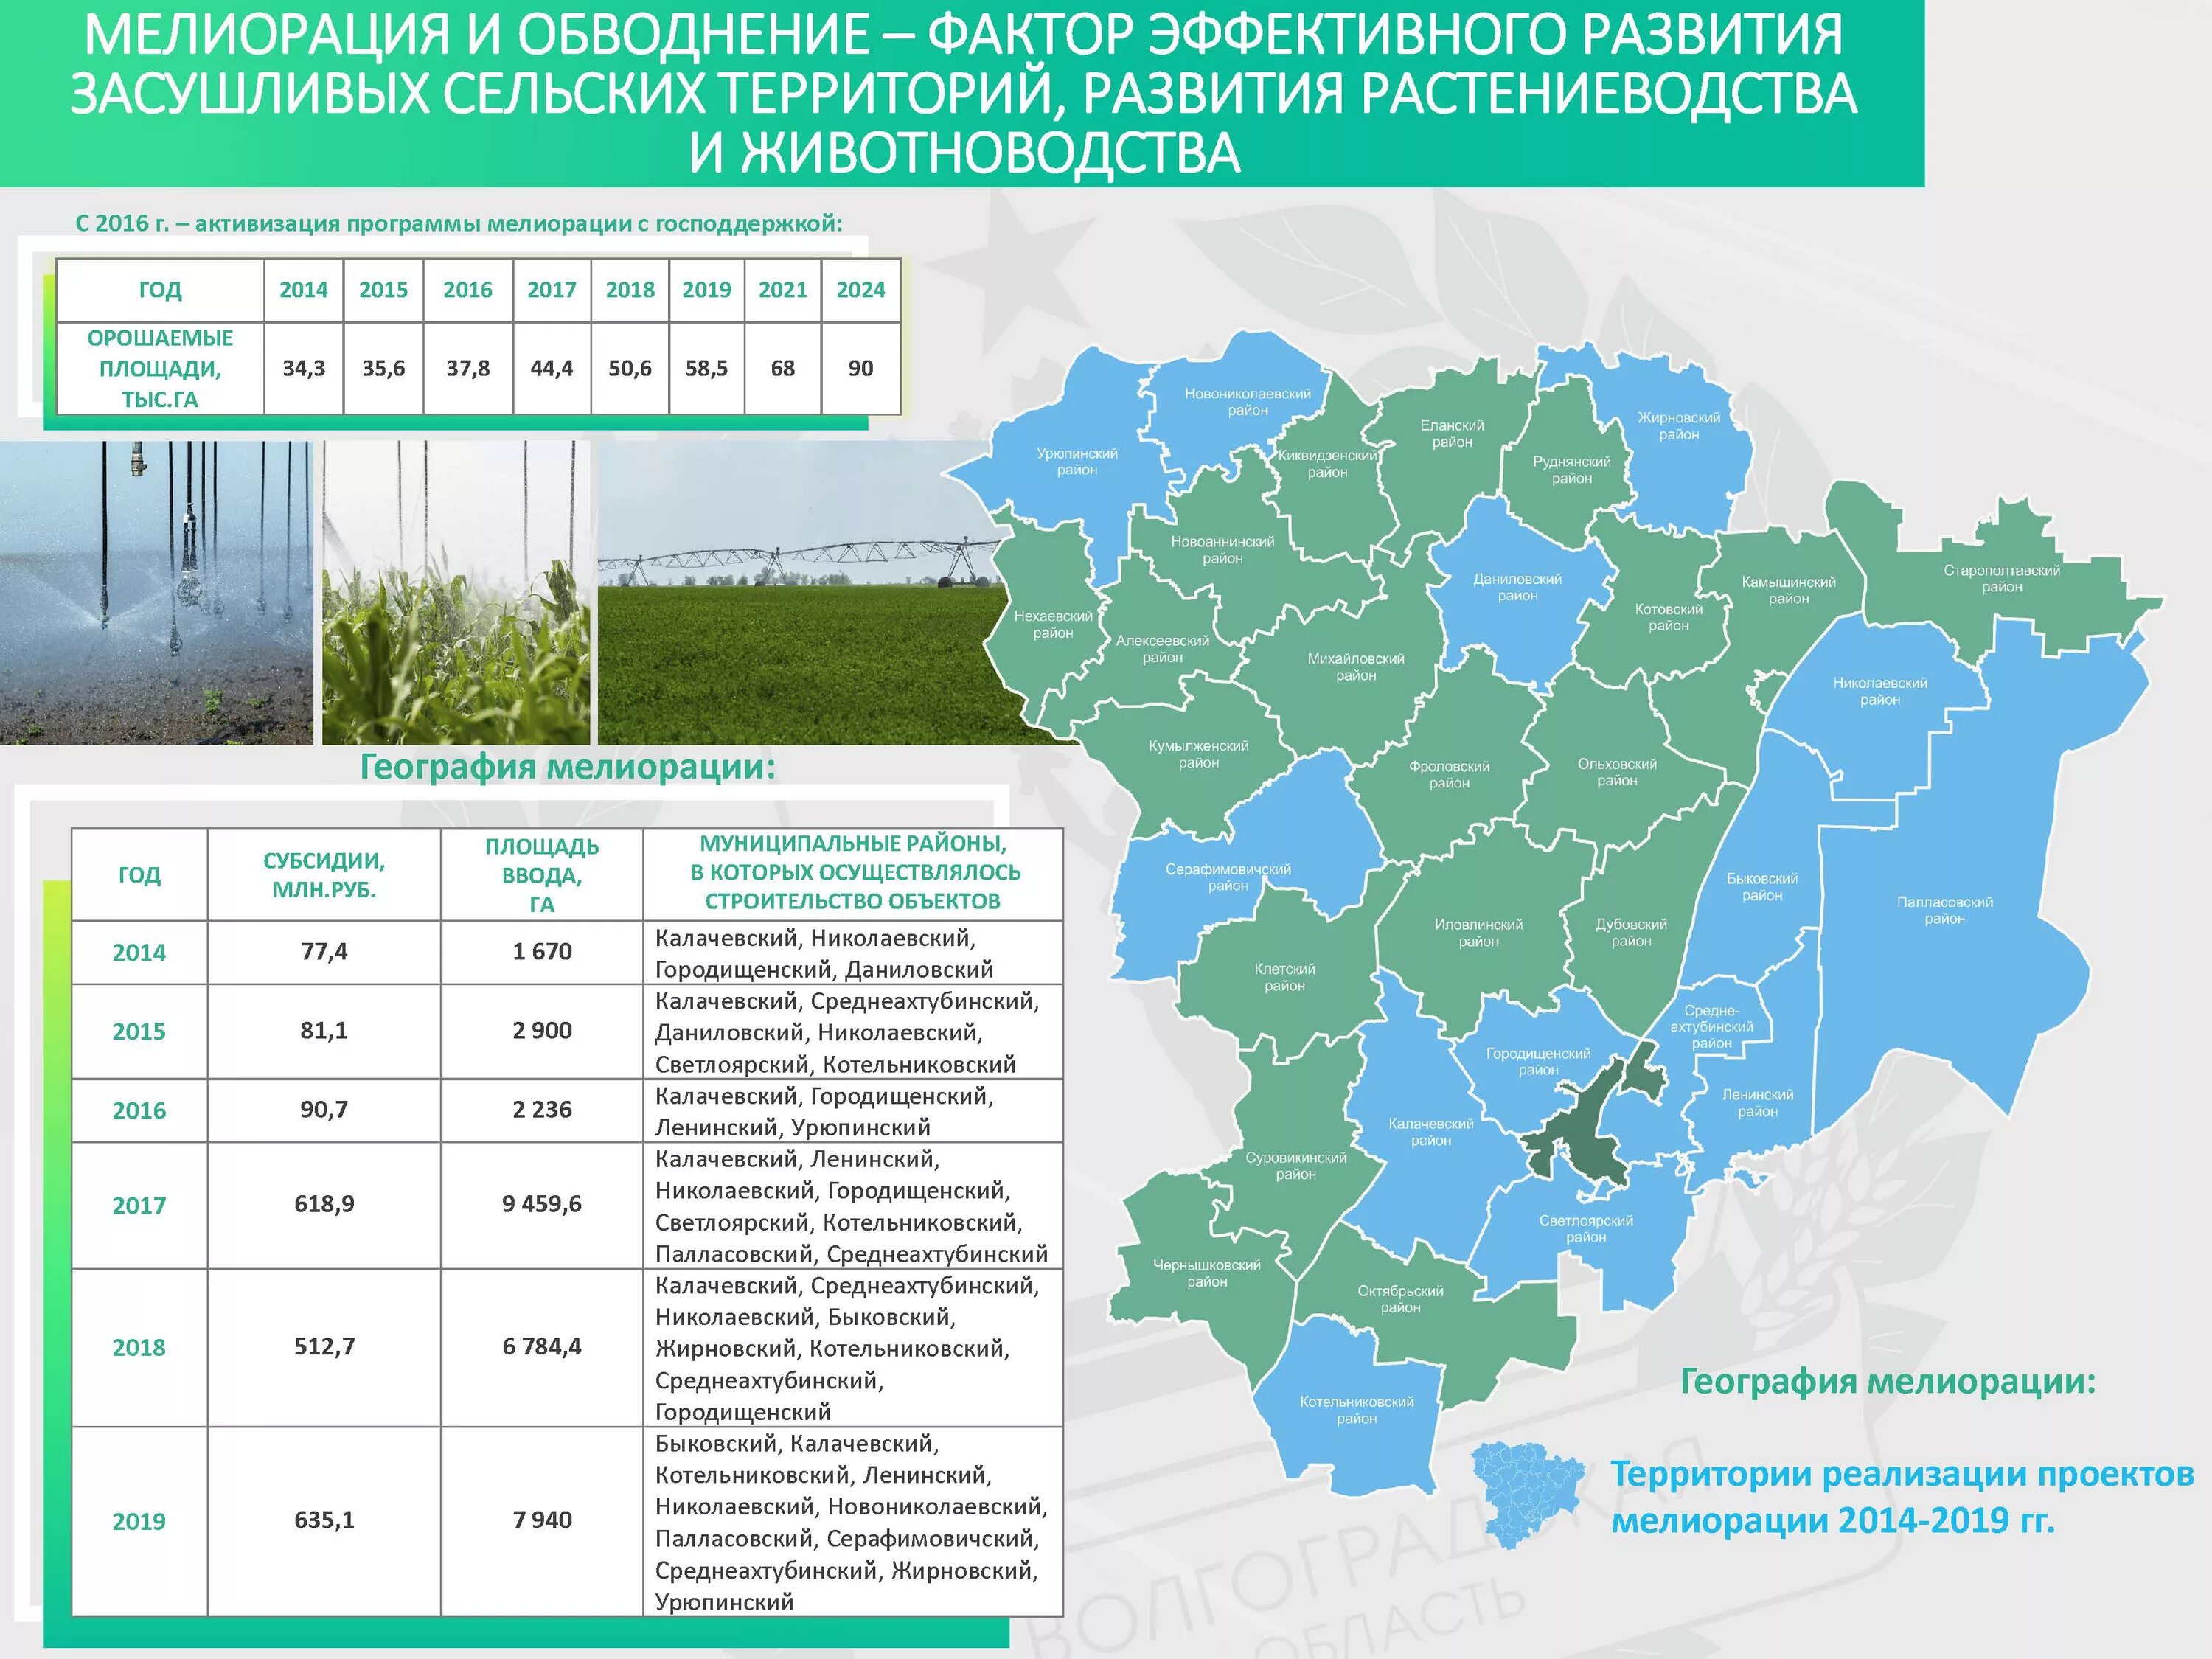Select Старополтавский район on the map
Screen dimensions: 2212x1659
pos(2002,578)
